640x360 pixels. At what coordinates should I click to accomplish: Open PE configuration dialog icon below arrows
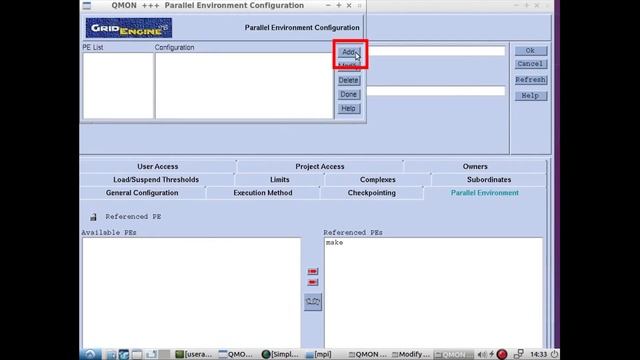tap(313, 302)
